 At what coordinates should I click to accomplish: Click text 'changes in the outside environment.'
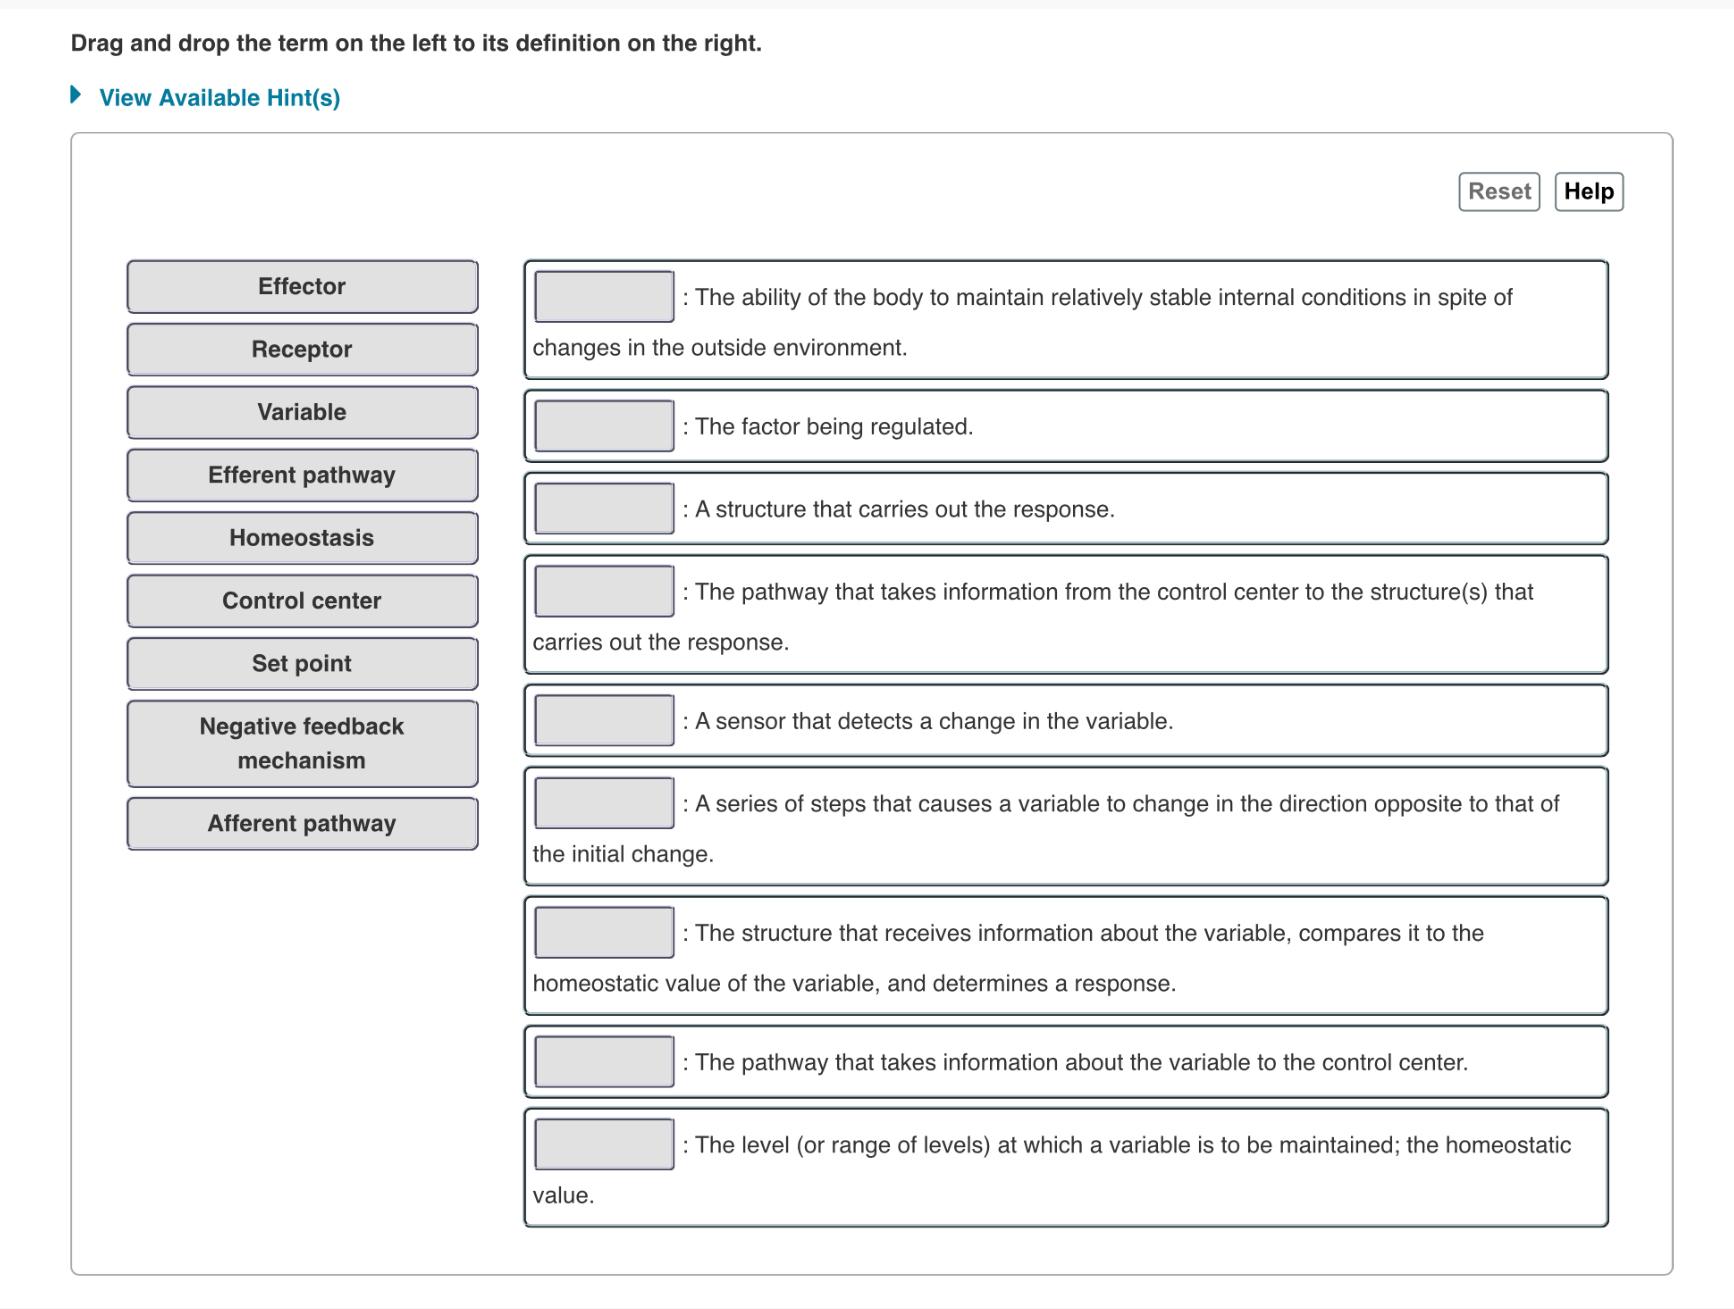[720, 348]
